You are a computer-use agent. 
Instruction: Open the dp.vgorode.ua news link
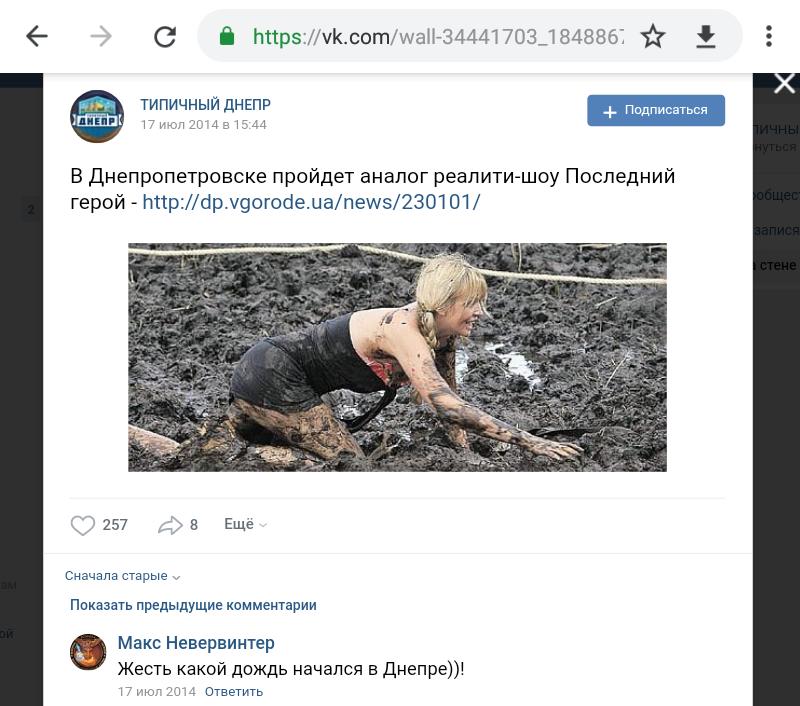tap(311, 202)
